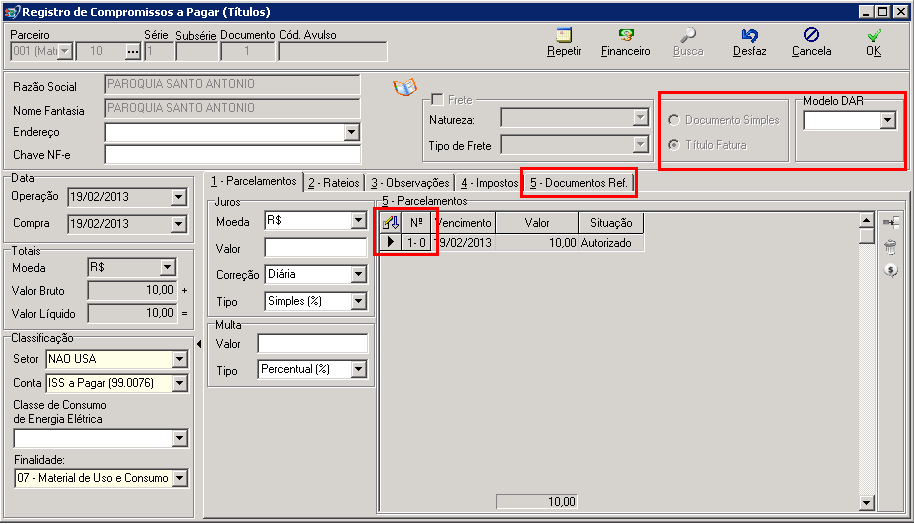Open Juros Tipo Simples (%) dropdown

(358, 301)
